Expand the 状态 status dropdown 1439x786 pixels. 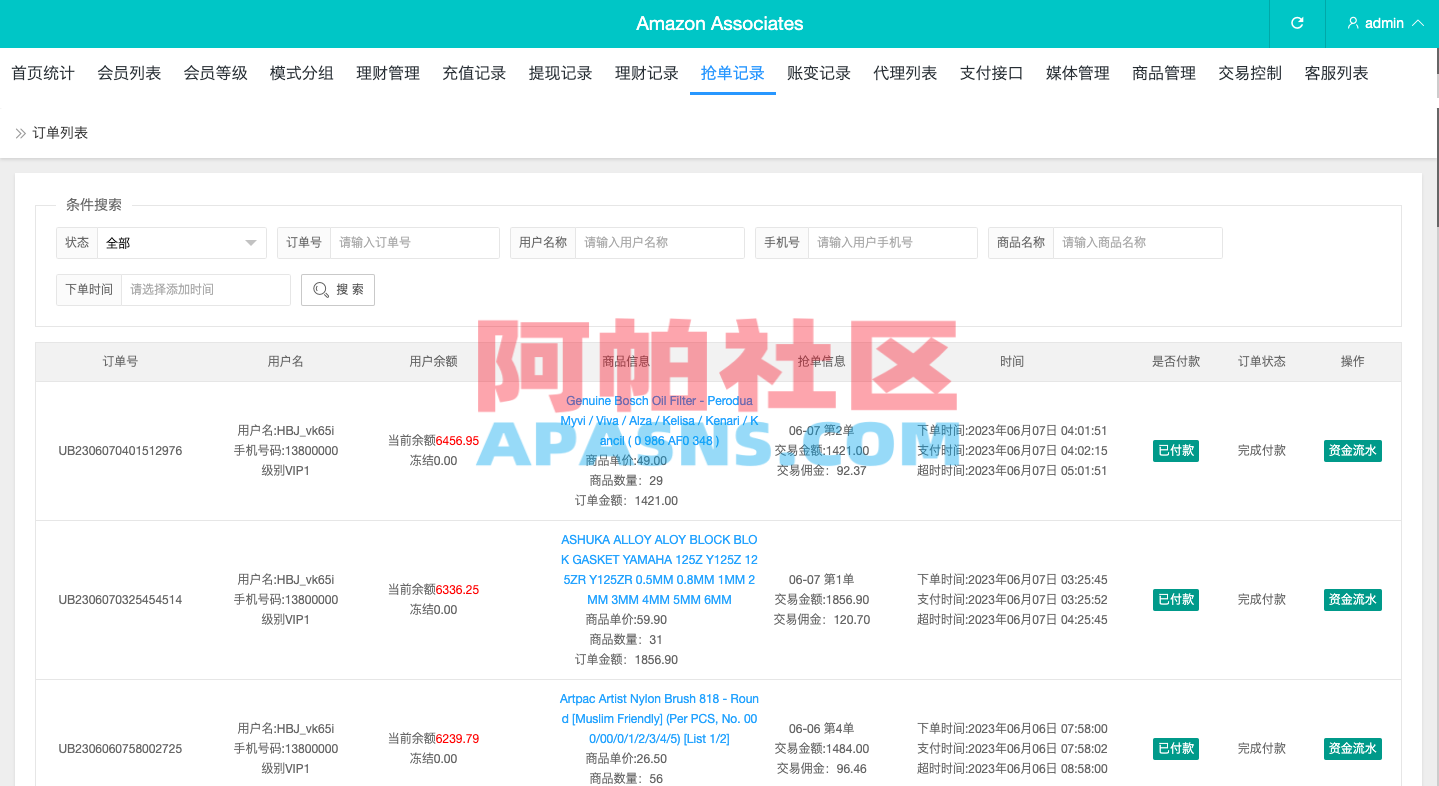[x=182, y=243]
